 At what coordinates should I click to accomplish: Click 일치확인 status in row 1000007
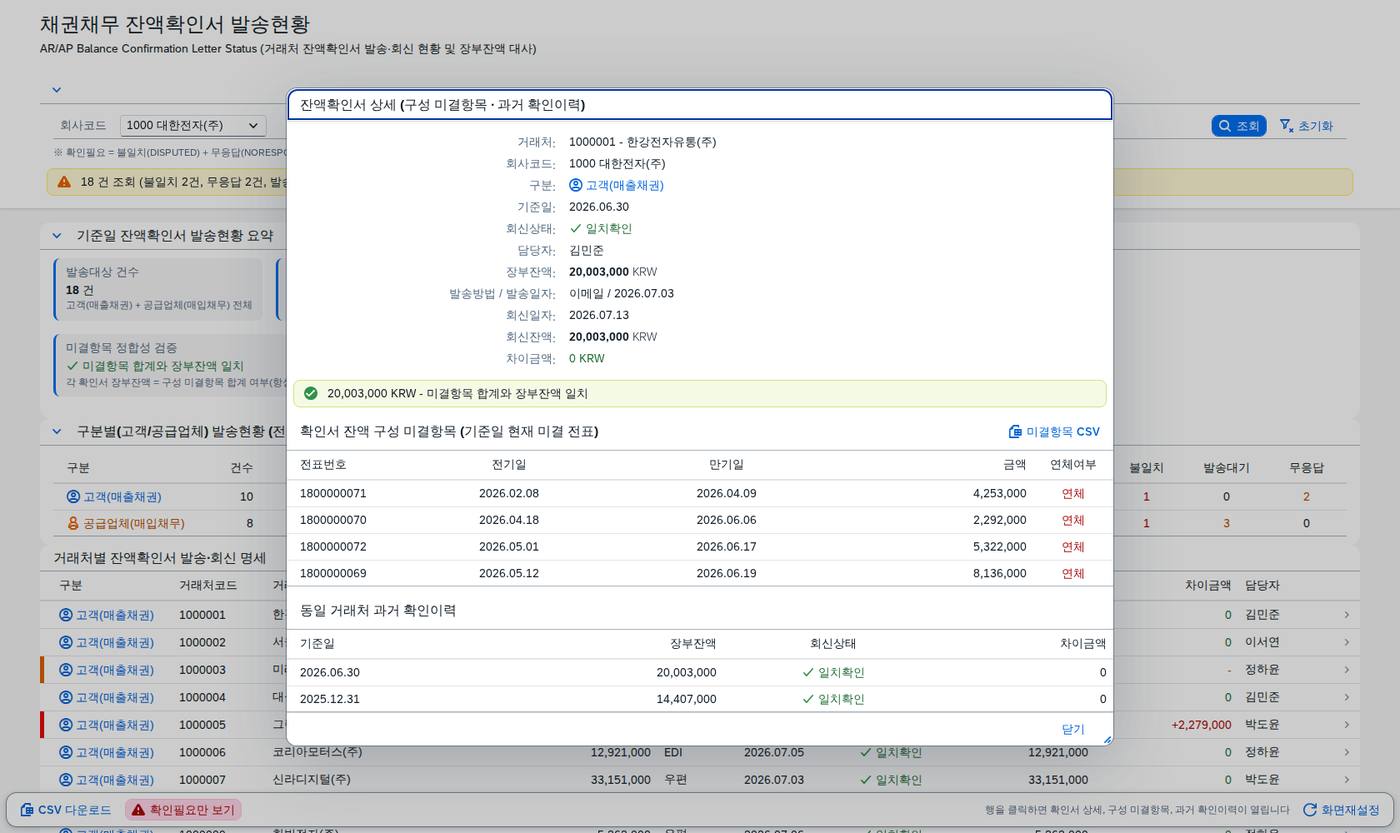pos(891,780)
